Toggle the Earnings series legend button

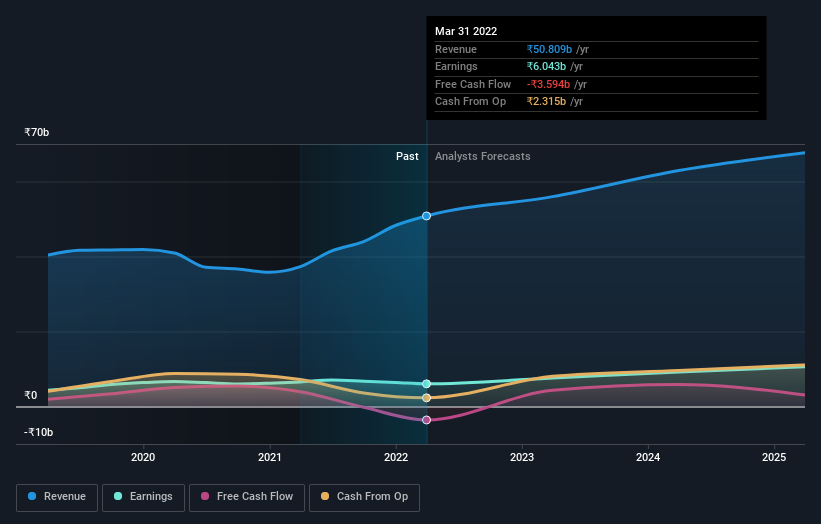click(143, 497)
